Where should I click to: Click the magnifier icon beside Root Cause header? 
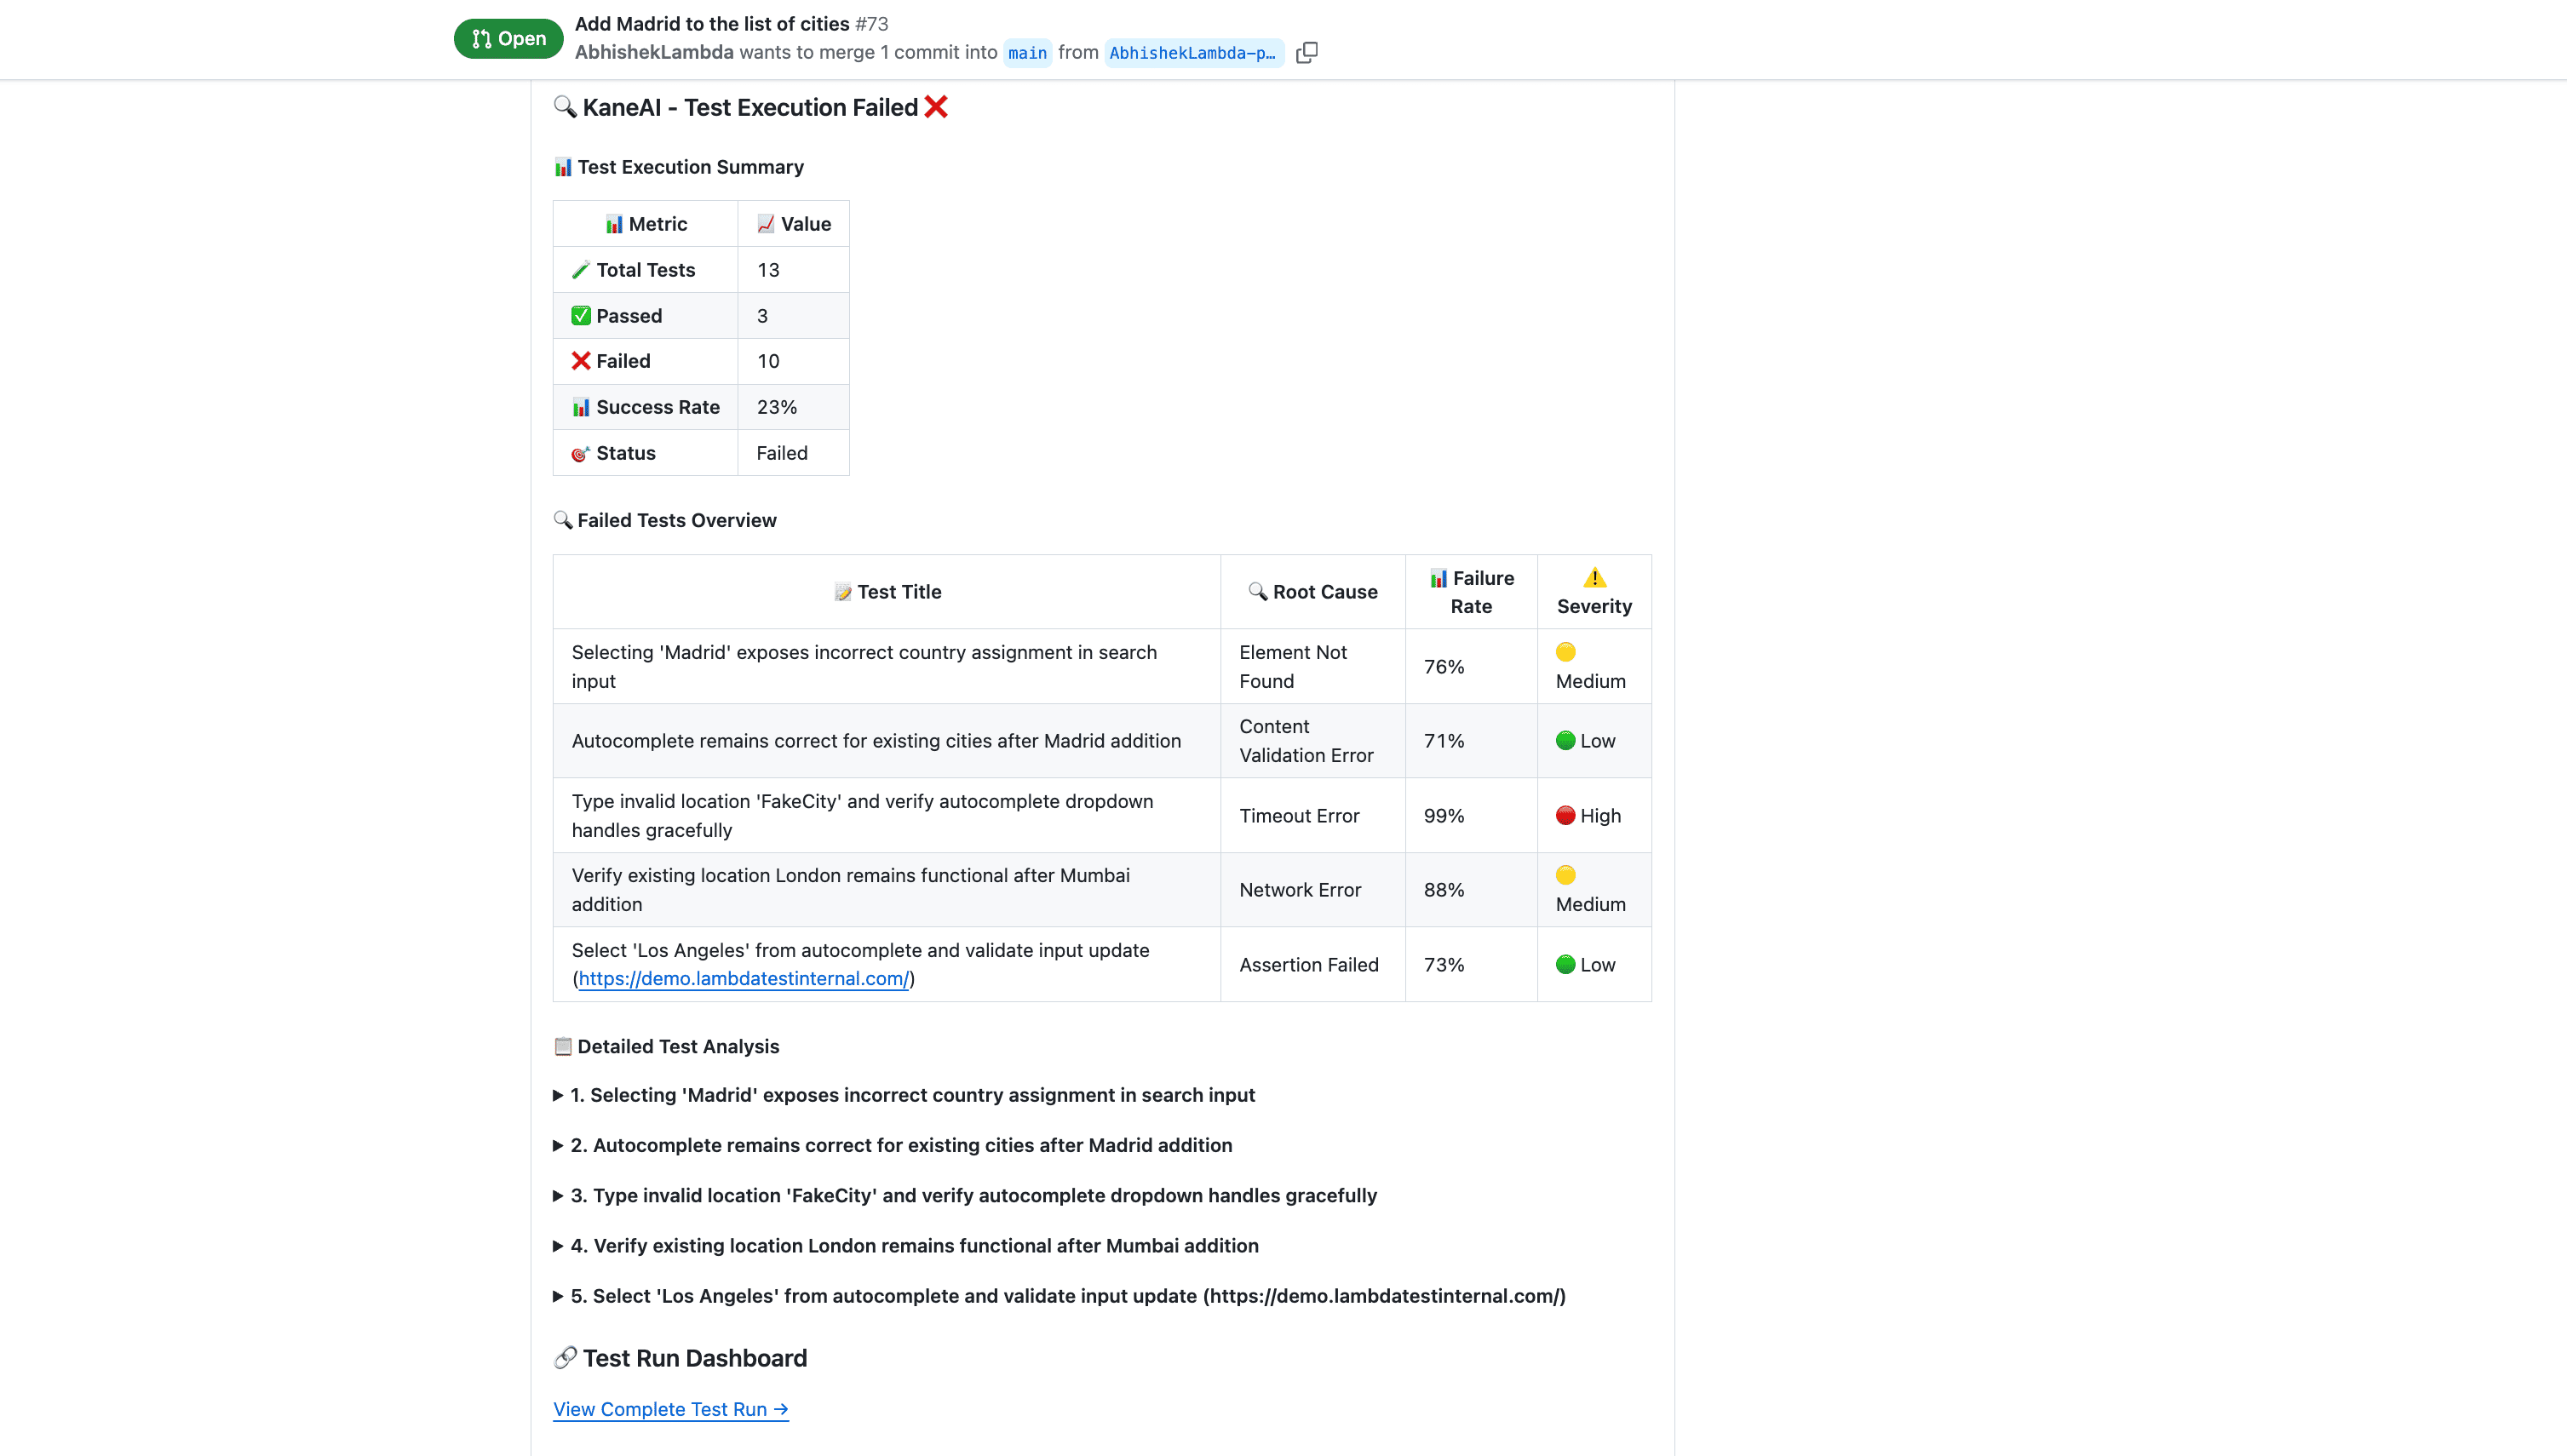[1257, 591]
